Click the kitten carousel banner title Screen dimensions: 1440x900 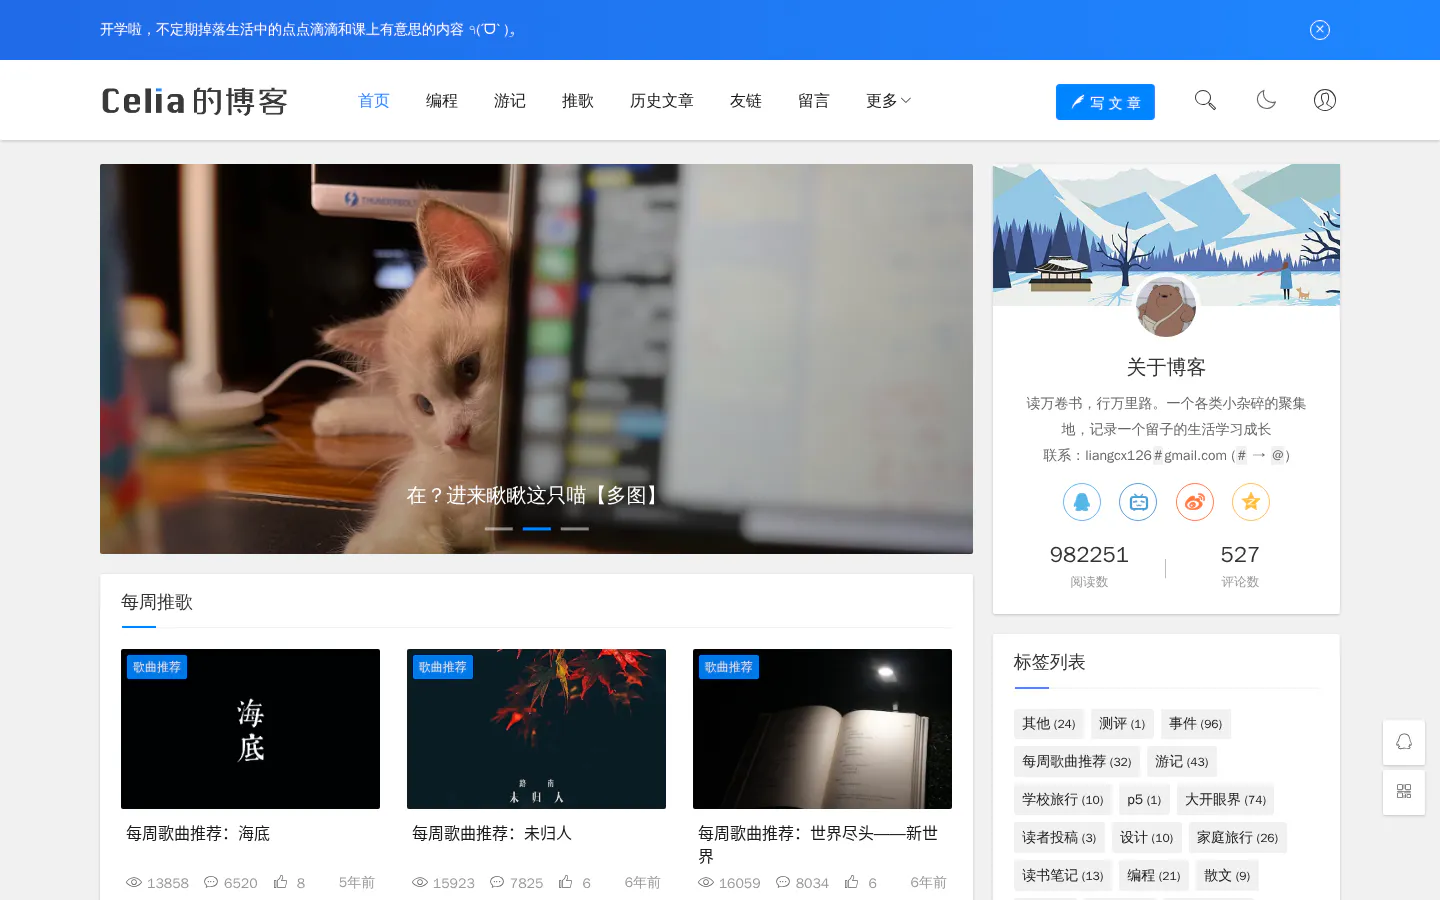point(536,496)
